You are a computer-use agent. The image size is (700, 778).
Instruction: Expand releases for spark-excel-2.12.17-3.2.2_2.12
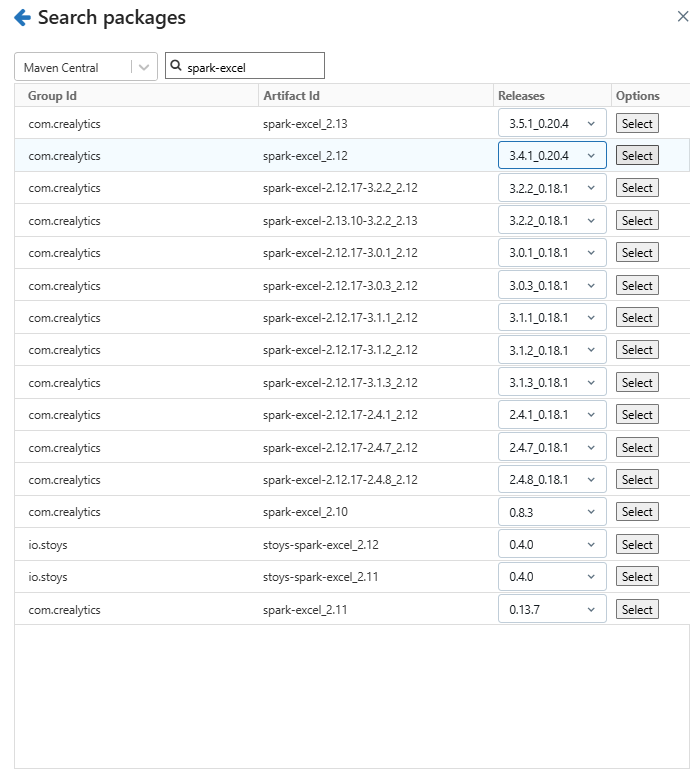tap(552, 188)
